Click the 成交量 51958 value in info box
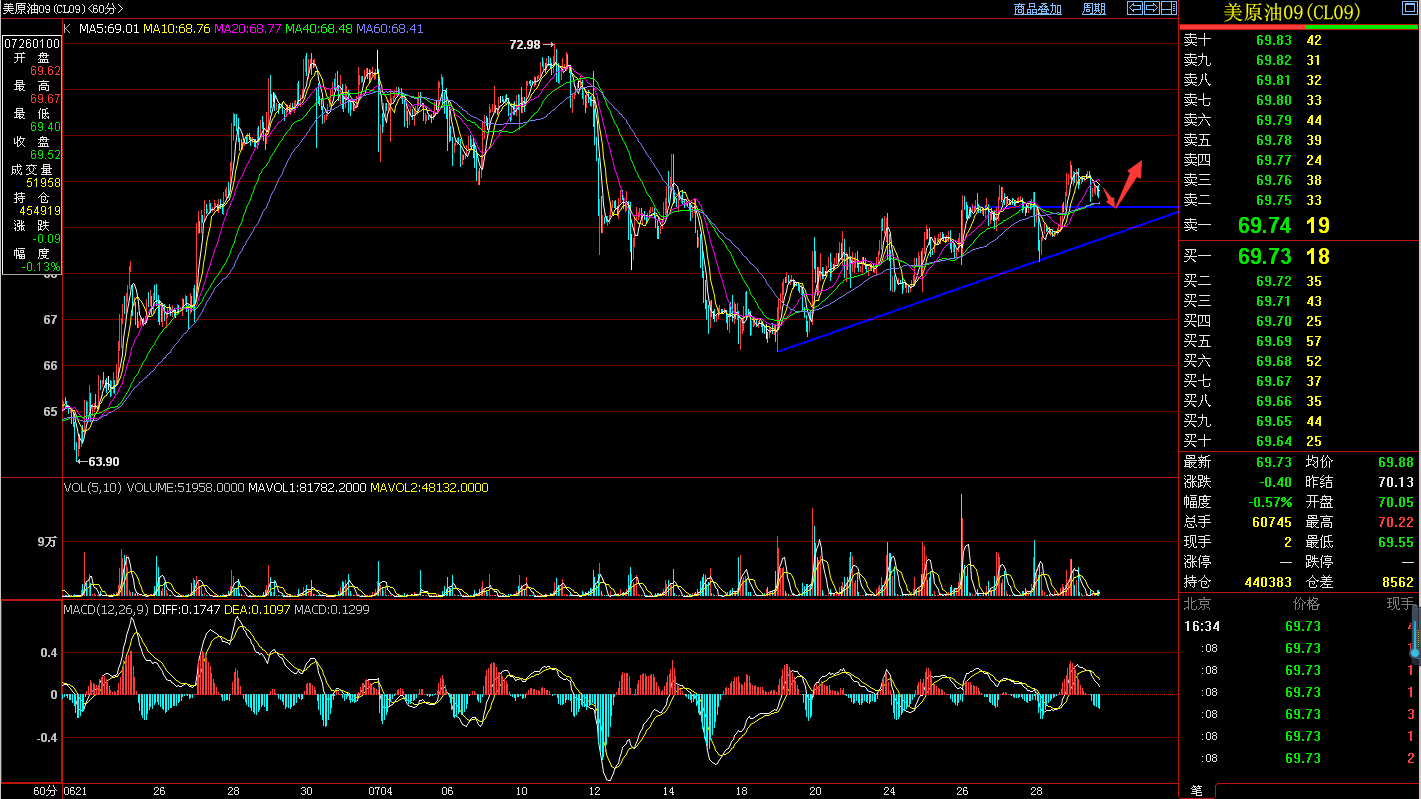 pos(44,183)
